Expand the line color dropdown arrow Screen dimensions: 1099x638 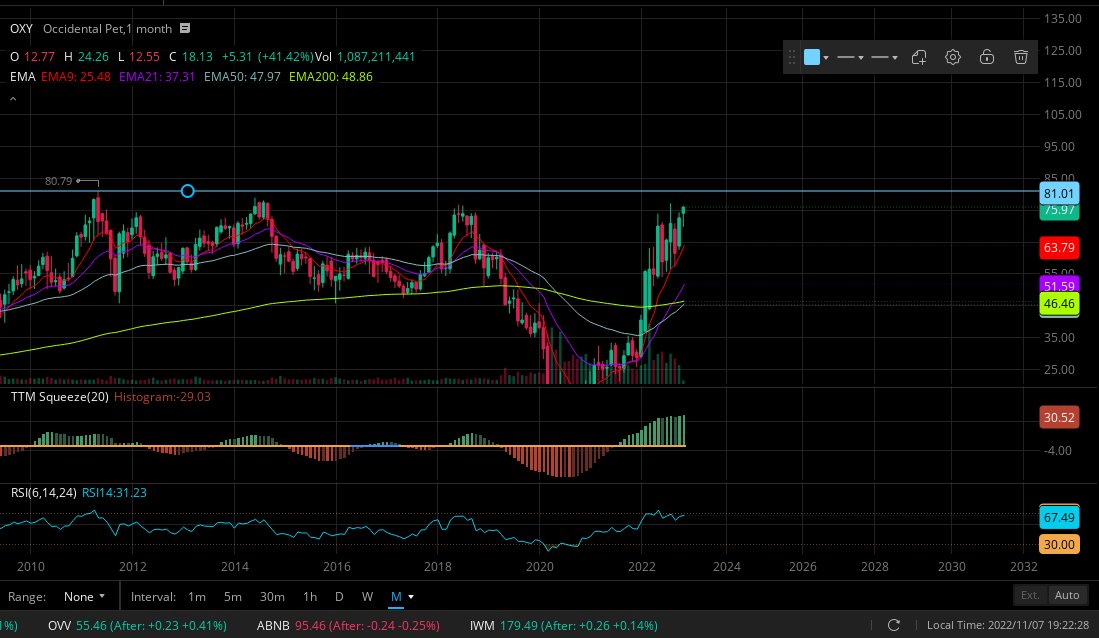pos(826,58)
